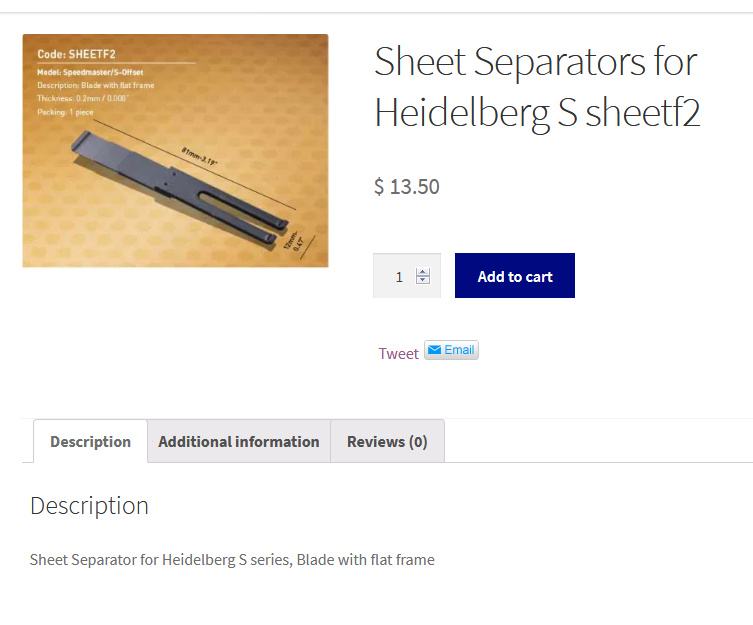Show the Reviews (0) tab
Screen dimensions: 753x625
coord(387,441)
